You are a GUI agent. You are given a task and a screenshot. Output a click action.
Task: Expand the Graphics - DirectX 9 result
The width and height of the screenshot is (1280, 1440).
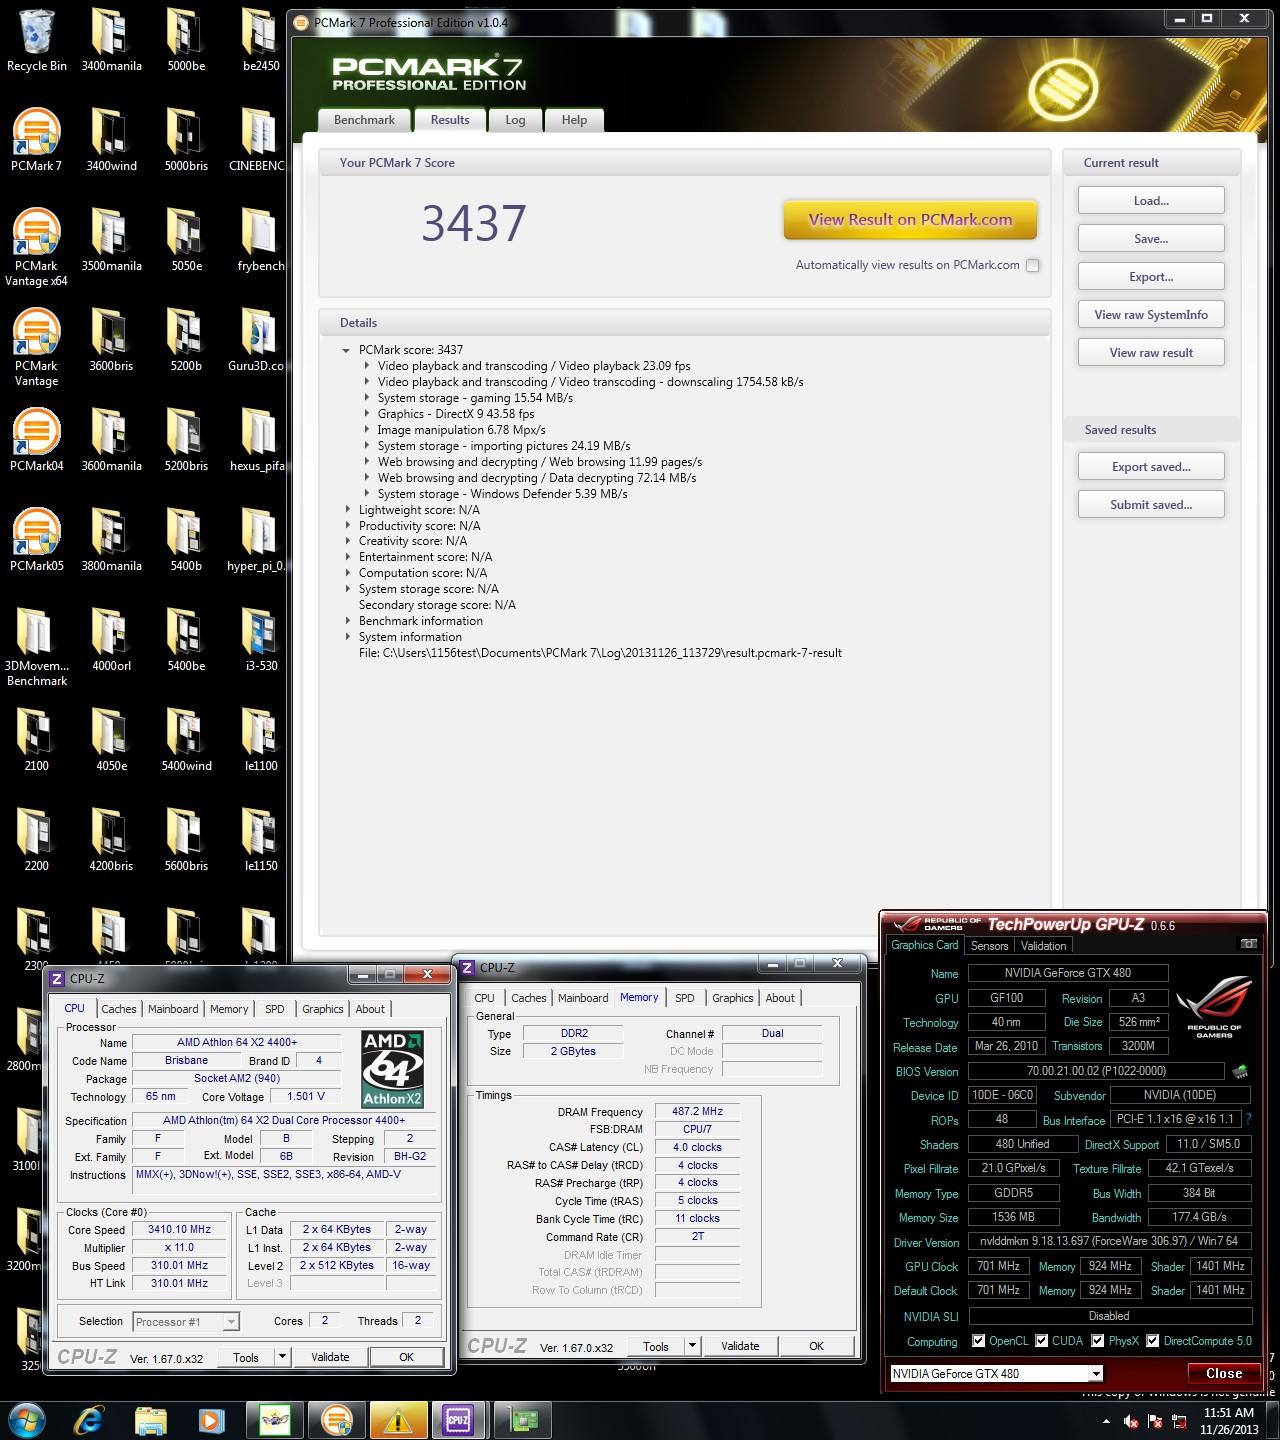pos(366,414)
